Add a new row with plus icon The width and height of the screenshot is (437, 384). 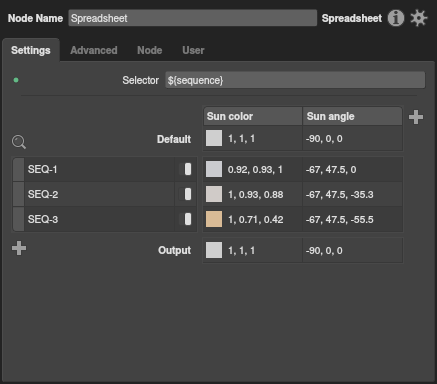click(x=19, y=248)
